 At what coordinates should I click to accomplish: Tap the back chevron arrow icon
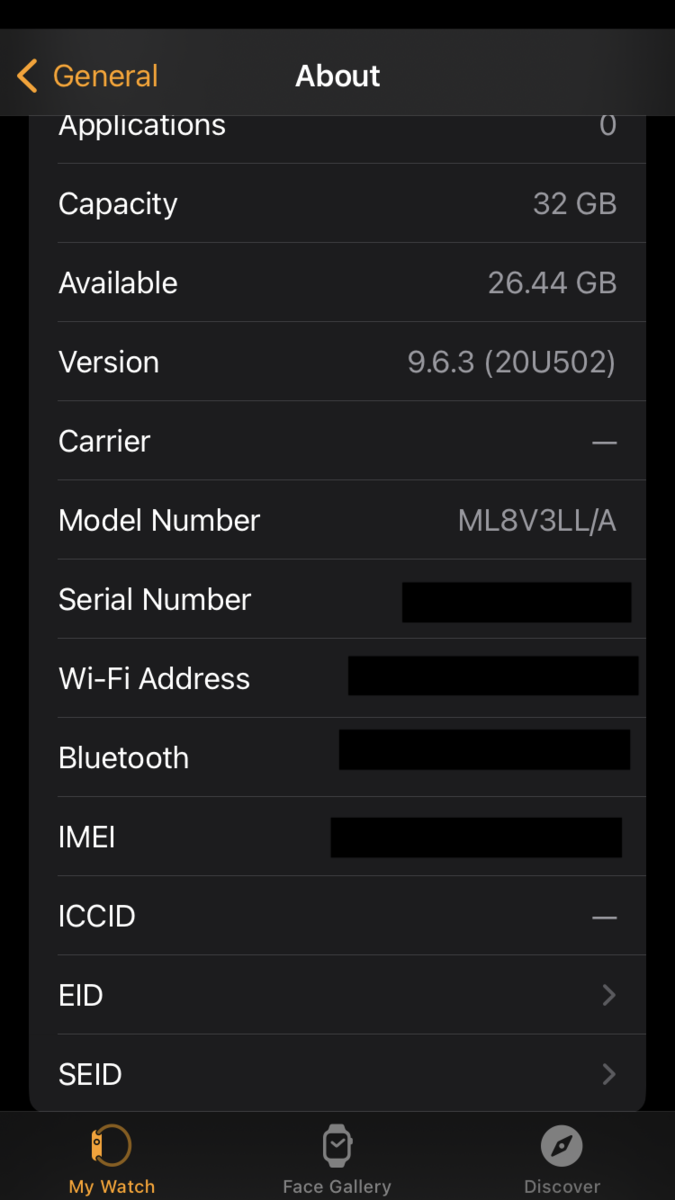pos(27,76)
